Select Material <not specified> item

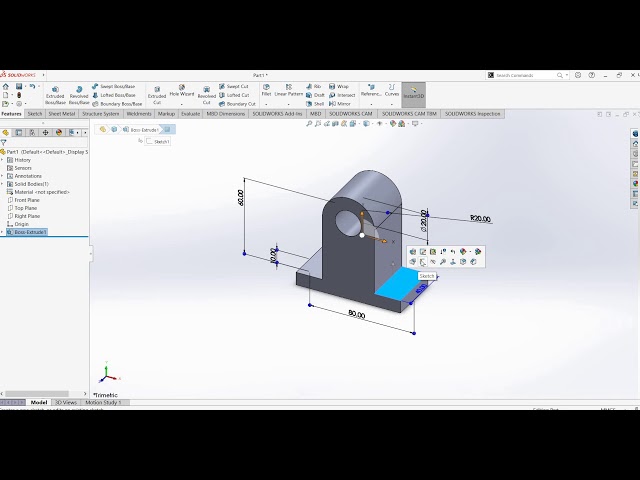(42, 192)
